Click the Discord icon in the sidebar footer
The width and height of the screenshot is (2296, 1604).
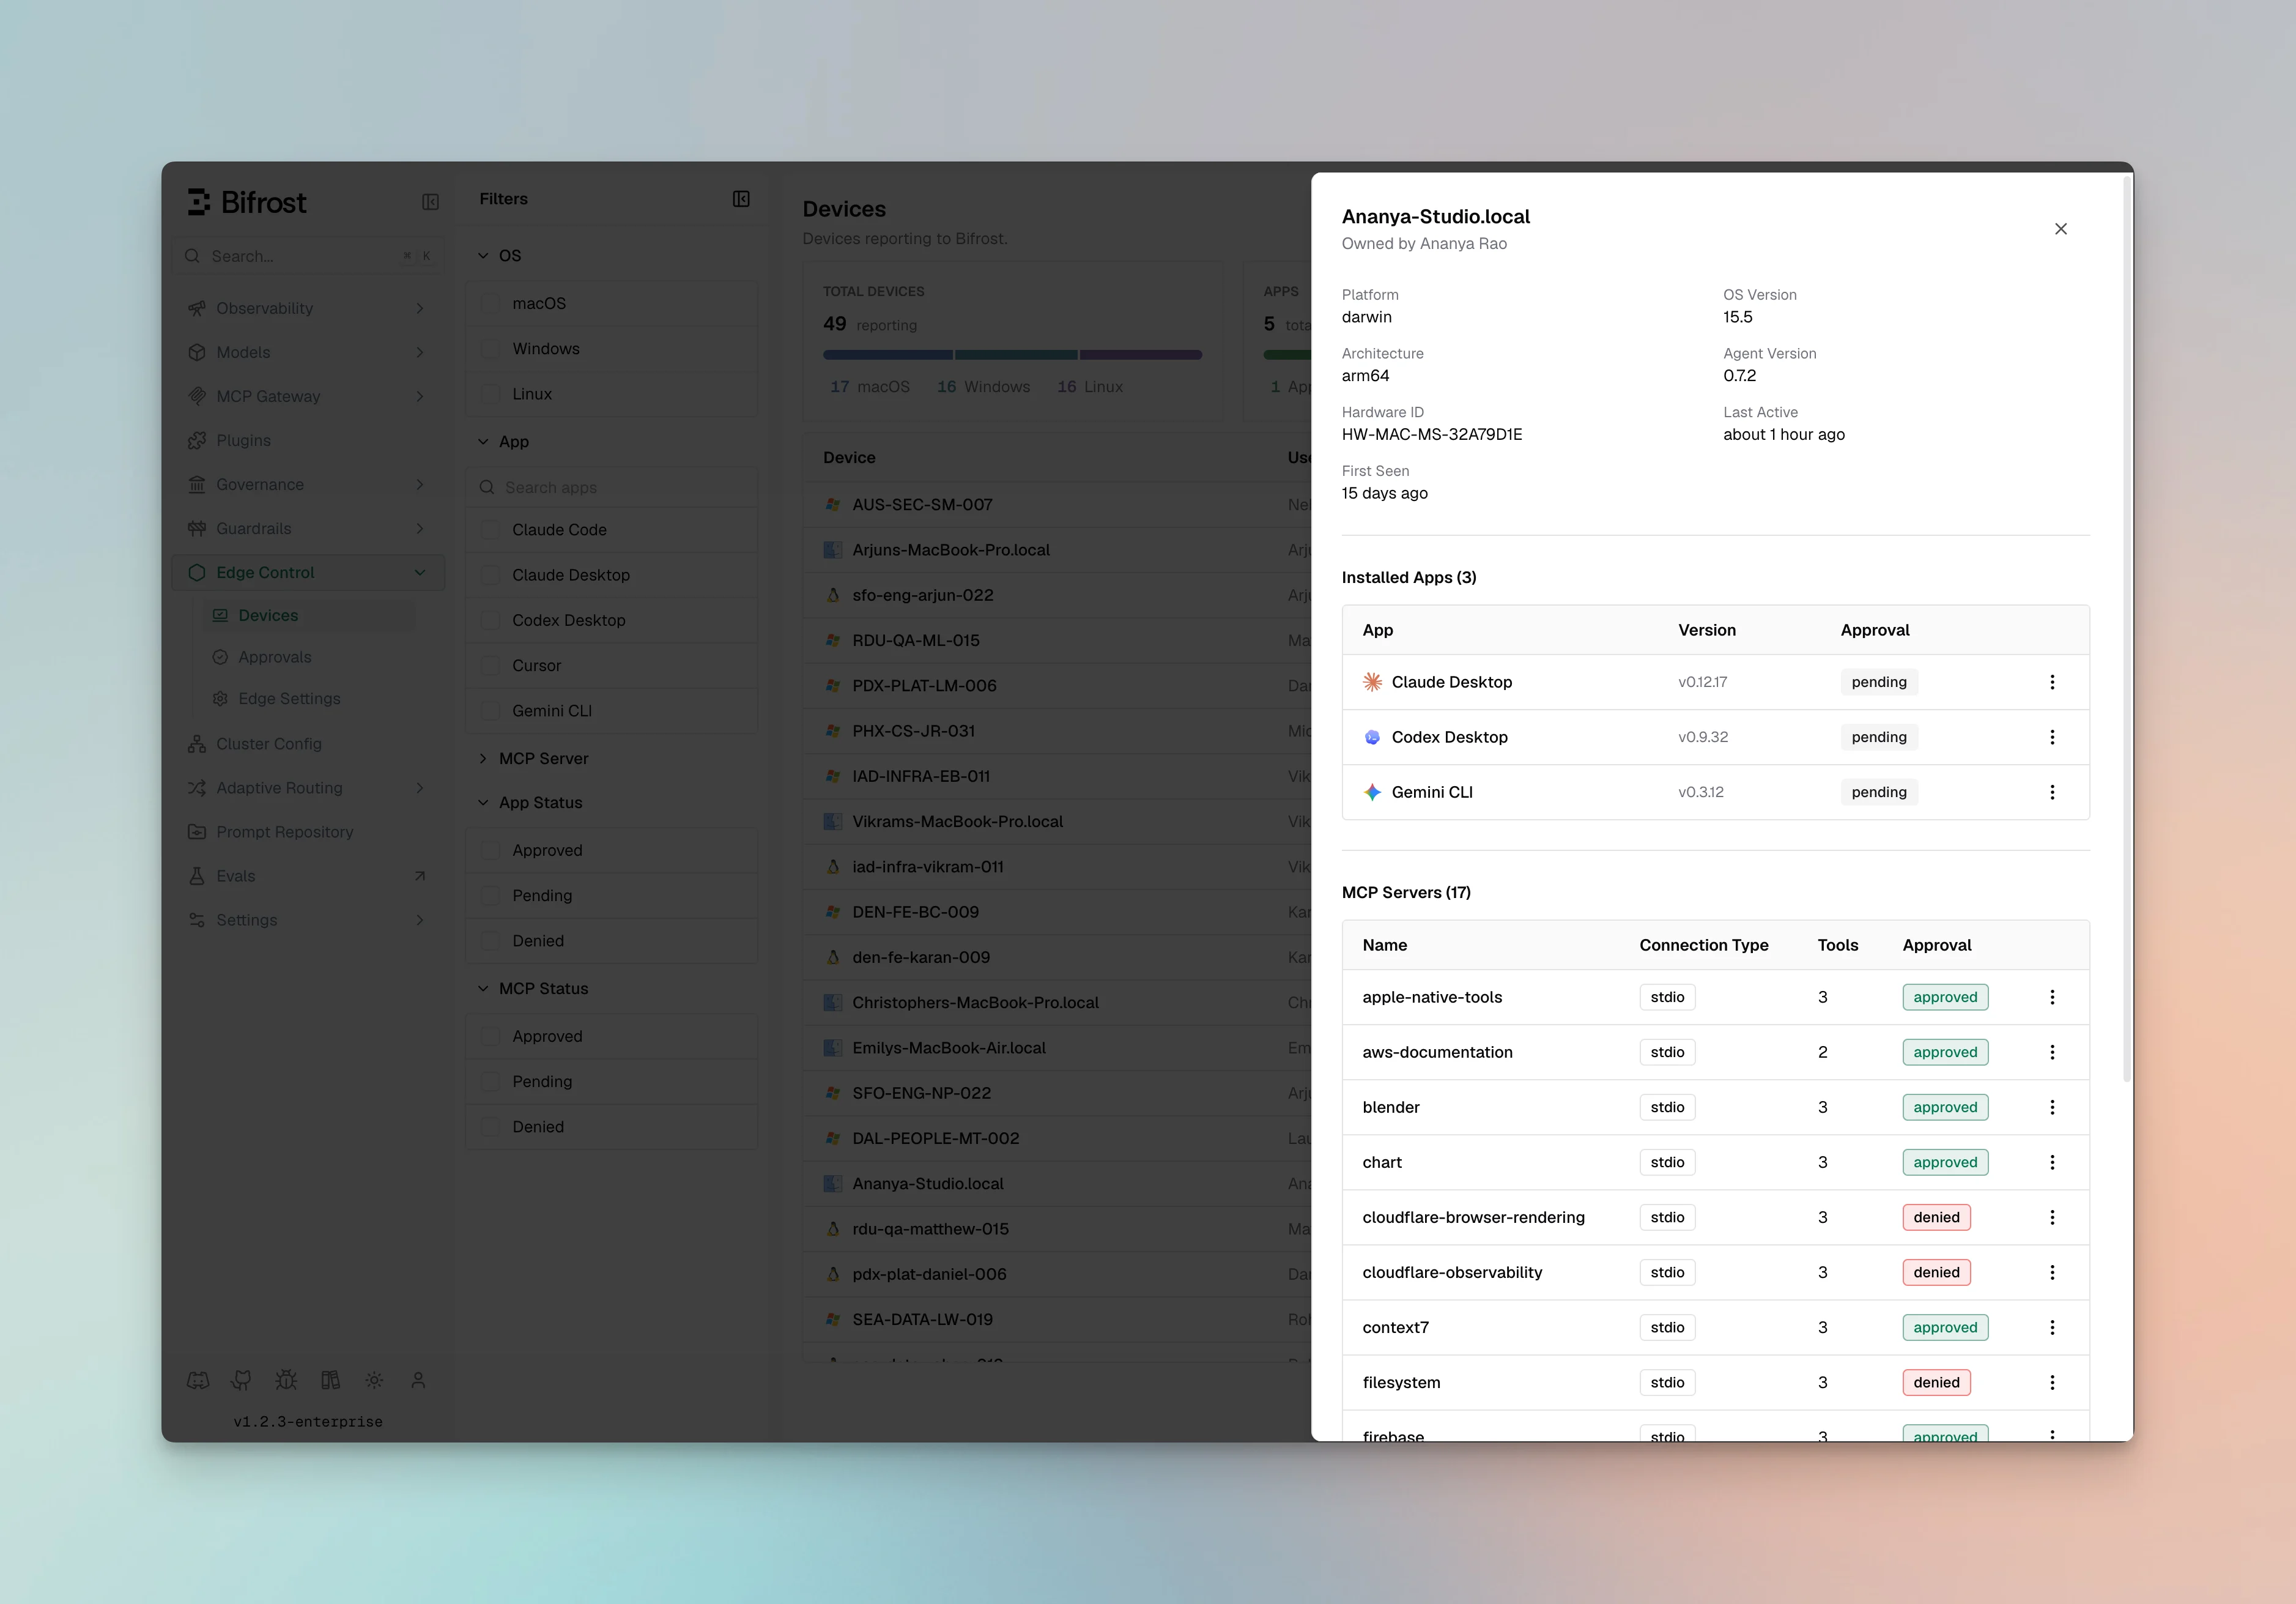198,1380
